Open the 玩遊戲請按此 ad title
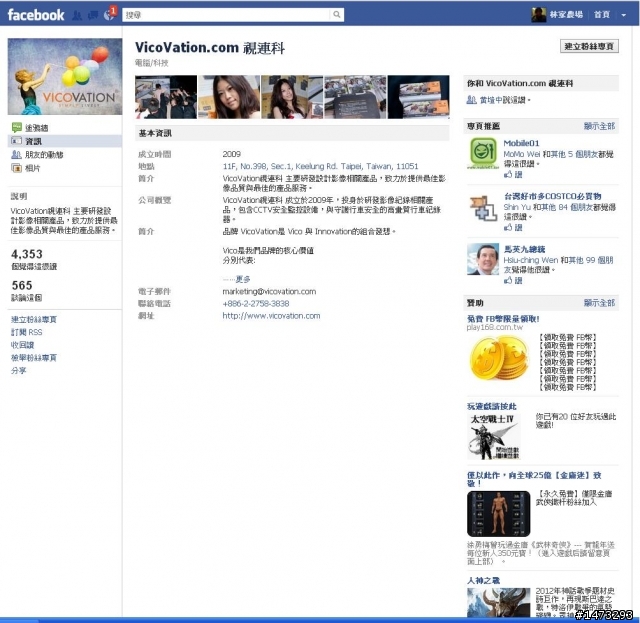This screenshot has height=623, width=640. (x=491, y=406)
